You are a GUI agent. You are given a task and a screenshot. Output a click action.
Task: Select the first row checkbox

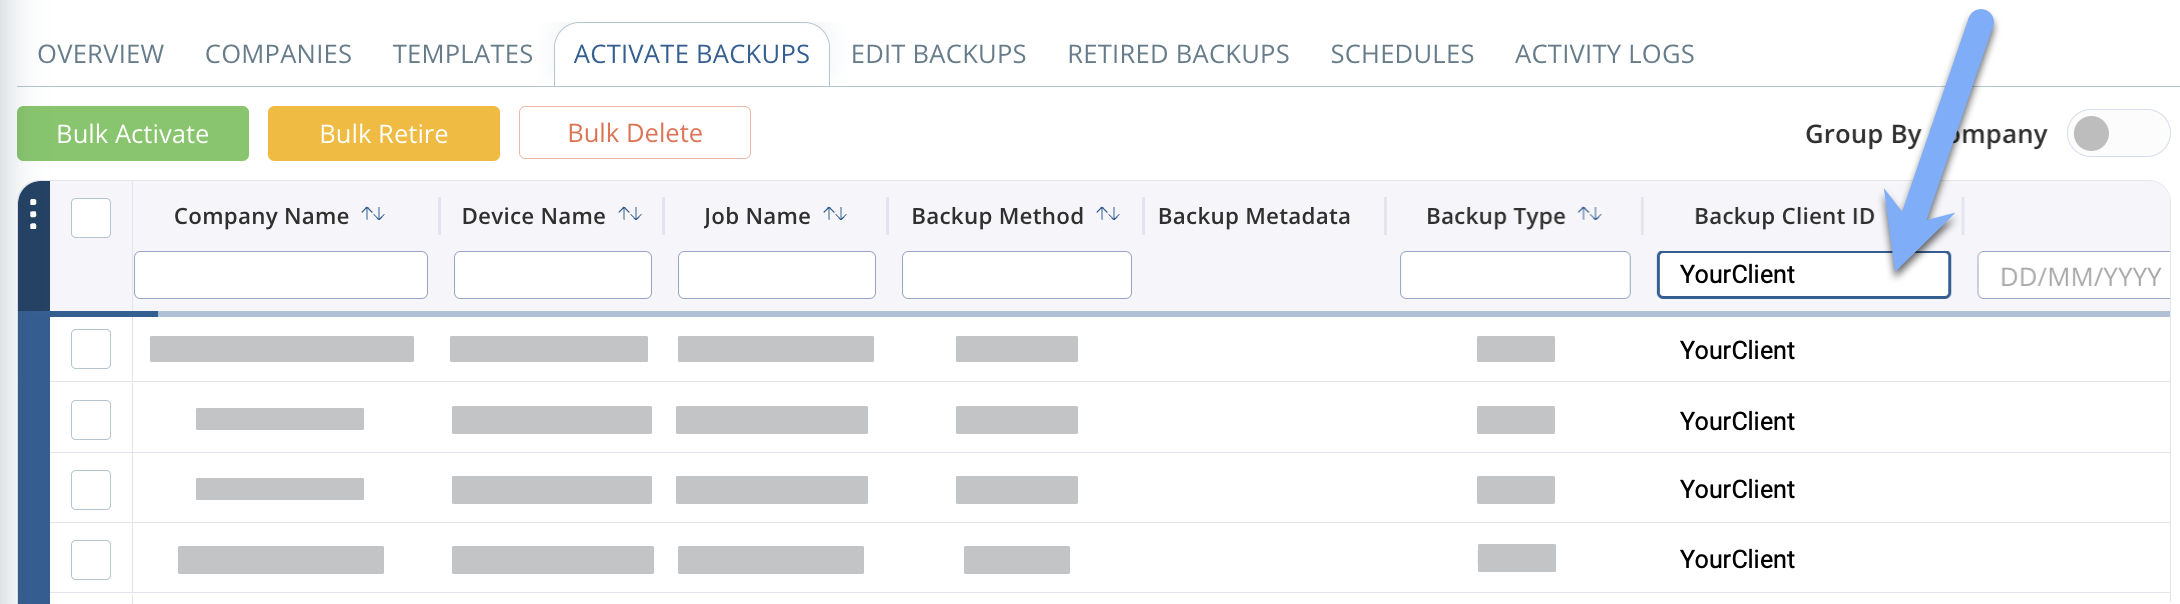point(91,349)
